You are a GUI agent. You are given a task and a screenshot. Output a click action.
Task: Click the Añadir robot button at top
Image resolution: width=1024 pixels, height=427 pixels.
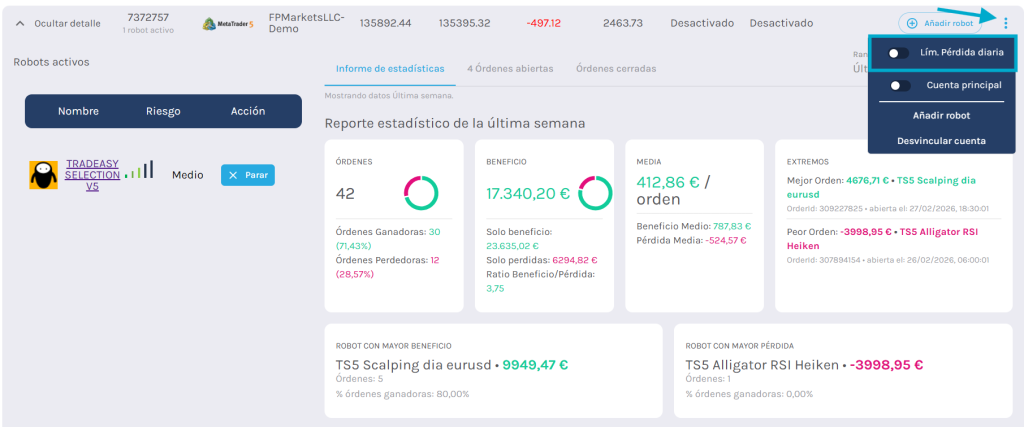939,23
